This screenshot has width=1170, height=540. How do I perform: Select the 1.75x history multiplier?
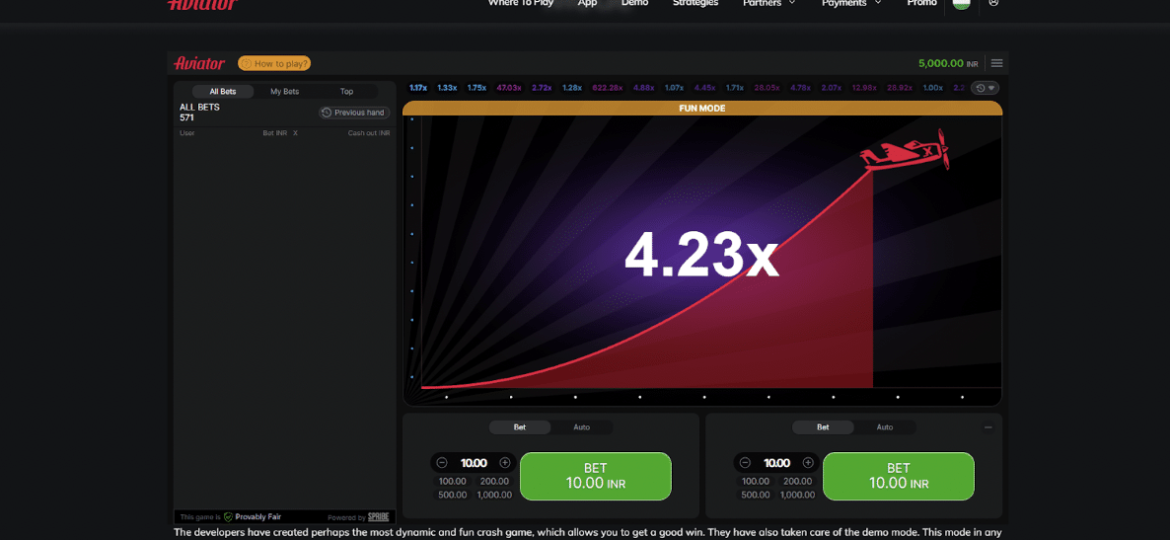tap(476, 88)
